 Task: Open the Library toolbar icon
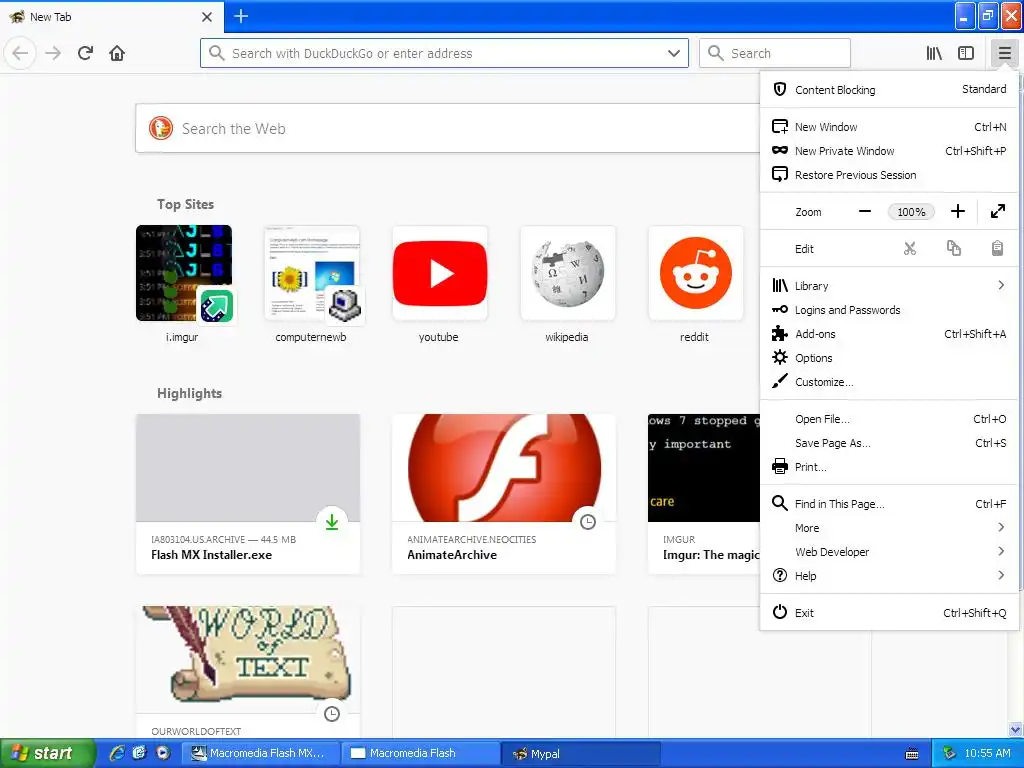[934, 53]
